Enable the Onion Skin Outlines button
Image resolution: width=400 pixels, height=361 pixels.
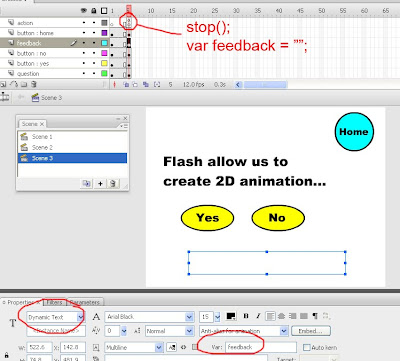tap(135, 85)
